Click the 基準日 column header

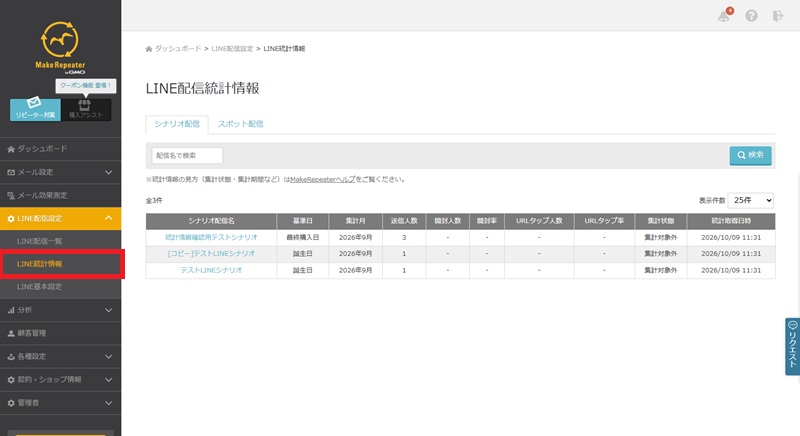coord(303,221)
